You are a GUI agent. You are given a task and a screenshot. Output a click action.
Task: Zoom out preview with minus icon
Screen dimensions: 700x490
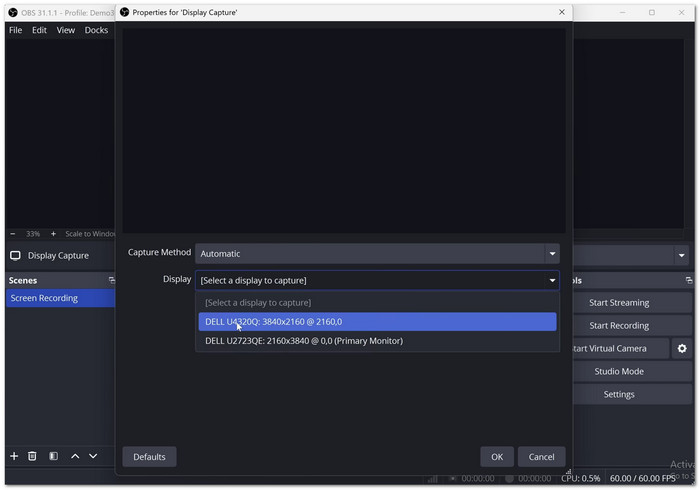pos(12,234)
